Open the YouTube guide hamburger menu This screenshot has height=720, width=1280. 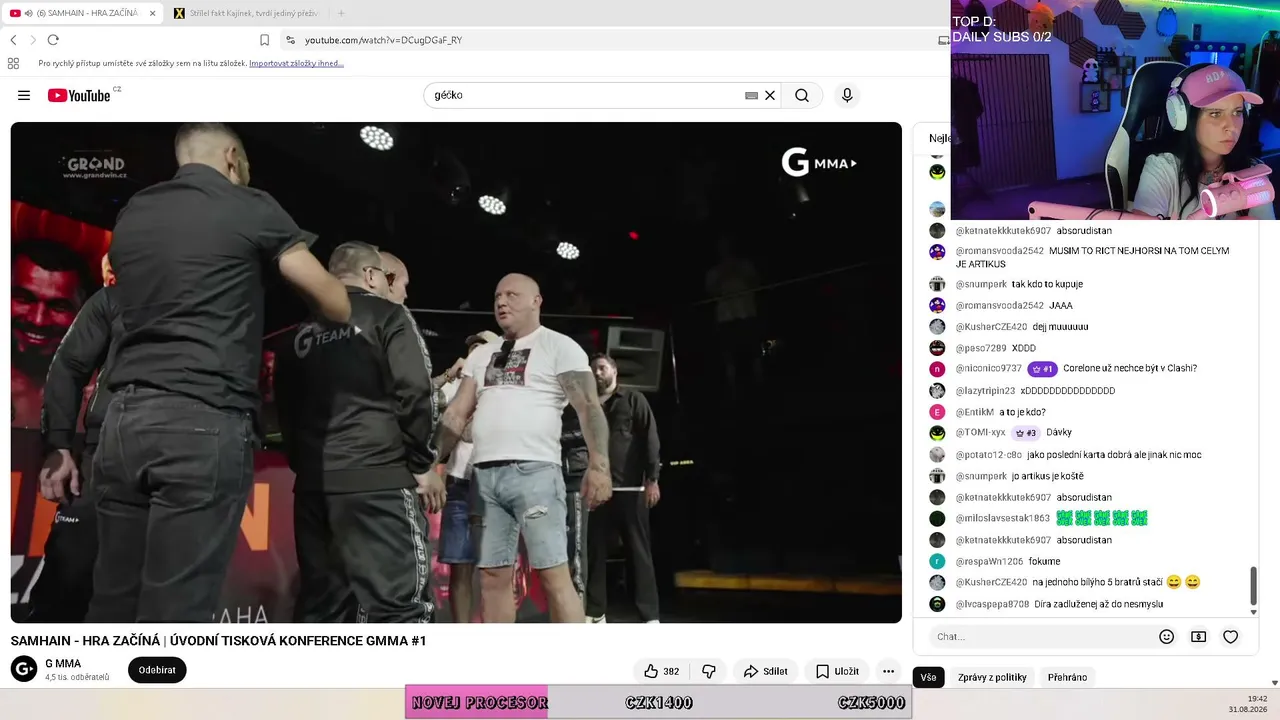24,95
